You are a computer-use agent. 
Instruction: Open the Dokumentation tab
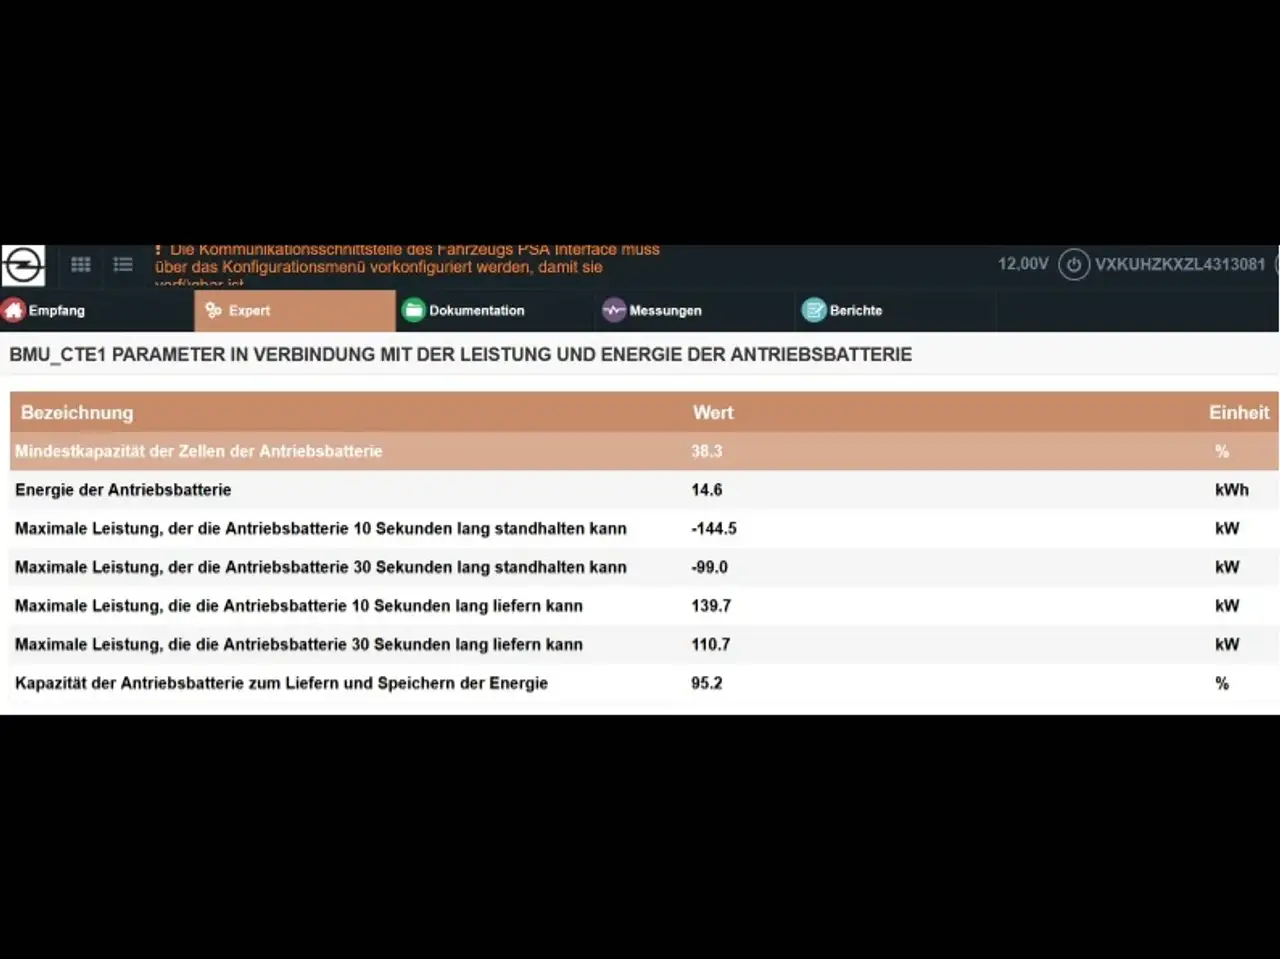tap(464, 311)
